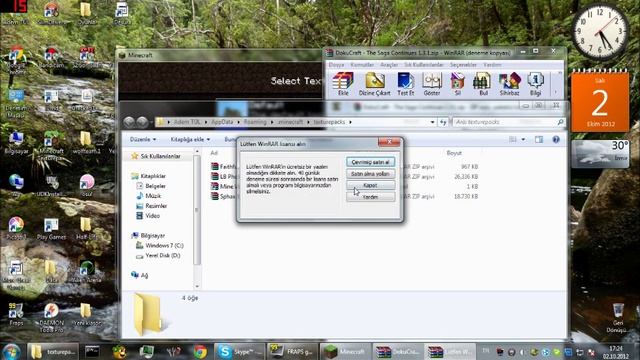Screen dimensions: 640x360
Task: Click the Kapat button in license dialog
Action: point(371,185)
